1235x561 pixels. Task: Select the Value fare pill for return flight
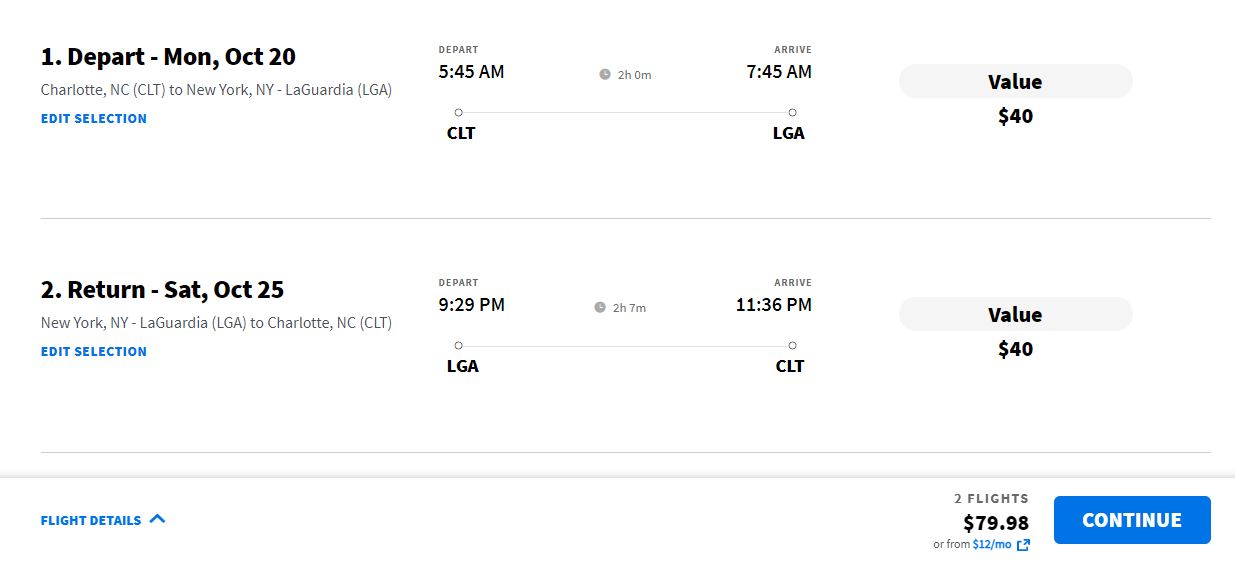click(1015, 314)
